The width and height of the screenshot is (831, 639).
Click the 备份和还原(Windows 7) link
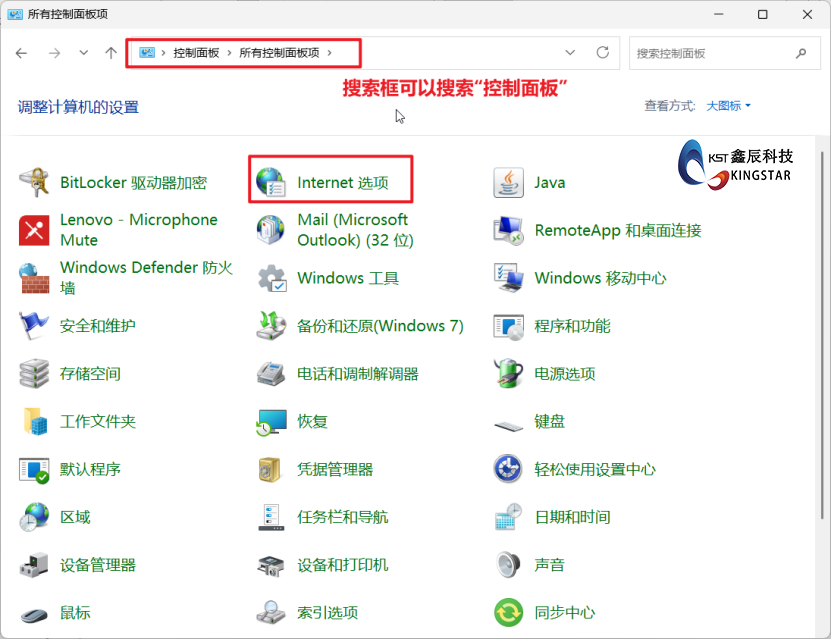380,326
